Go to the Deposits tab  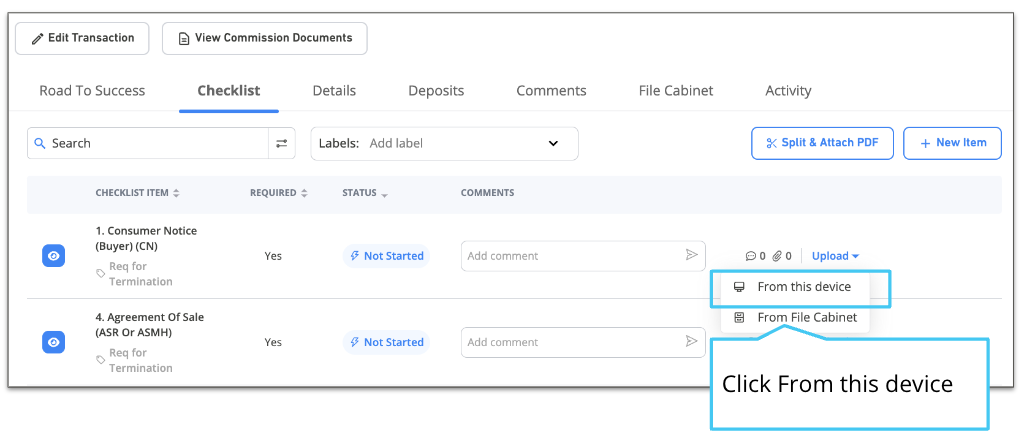click(436, 90)
